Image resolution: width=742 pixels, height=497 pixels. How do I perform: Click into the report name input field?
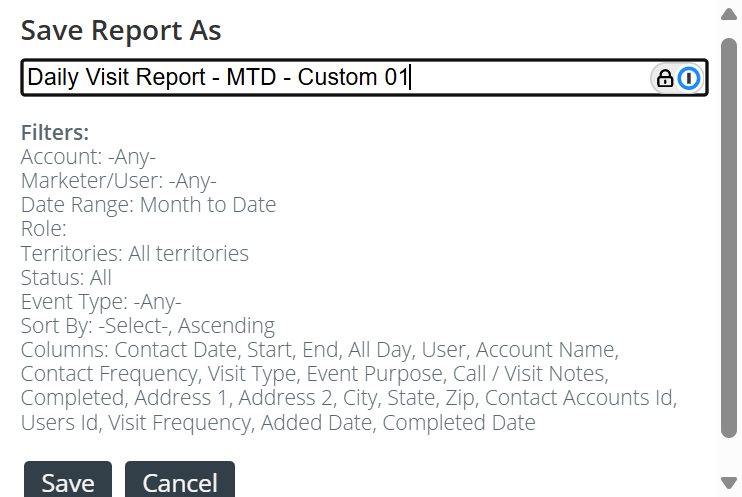(x=364, y=78)
